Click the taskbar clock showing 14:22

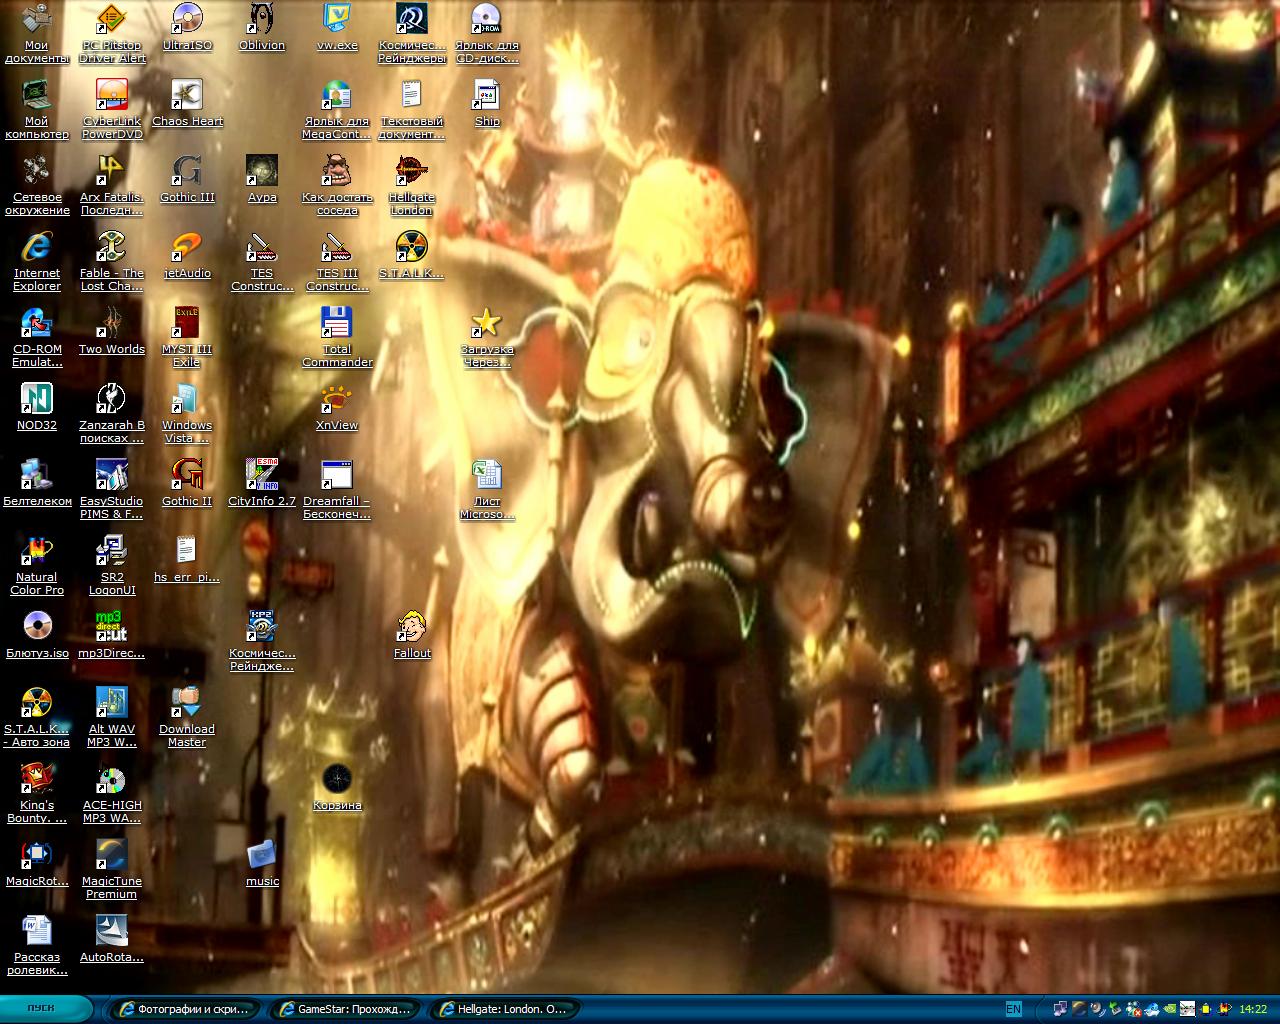click(x=1254, y=1009)
